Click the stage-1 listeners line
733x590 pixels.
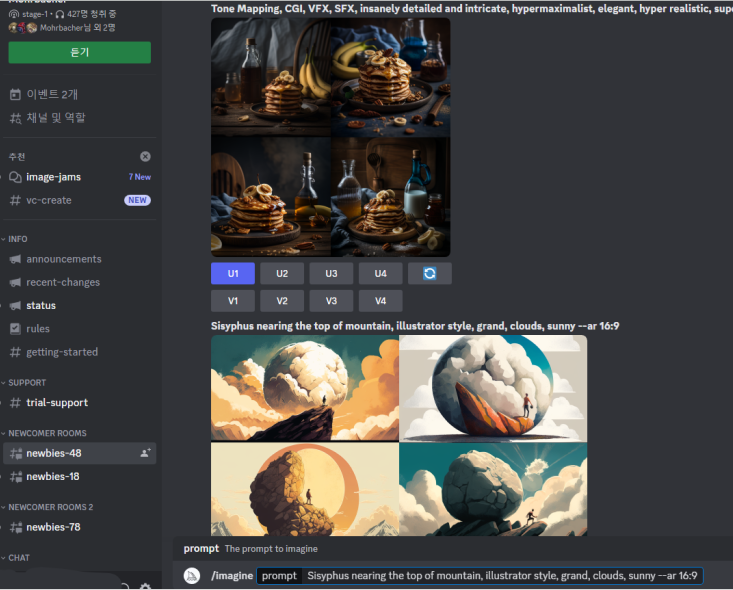click(x=63, y=14)
